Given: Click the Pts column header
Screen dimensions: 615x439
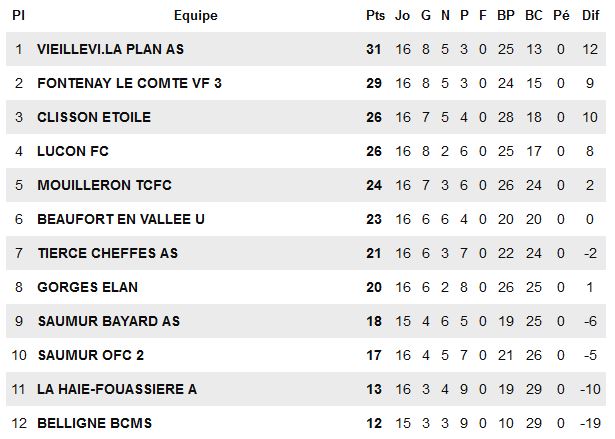Looking at the screenshot, I should (x=375, y=15).
